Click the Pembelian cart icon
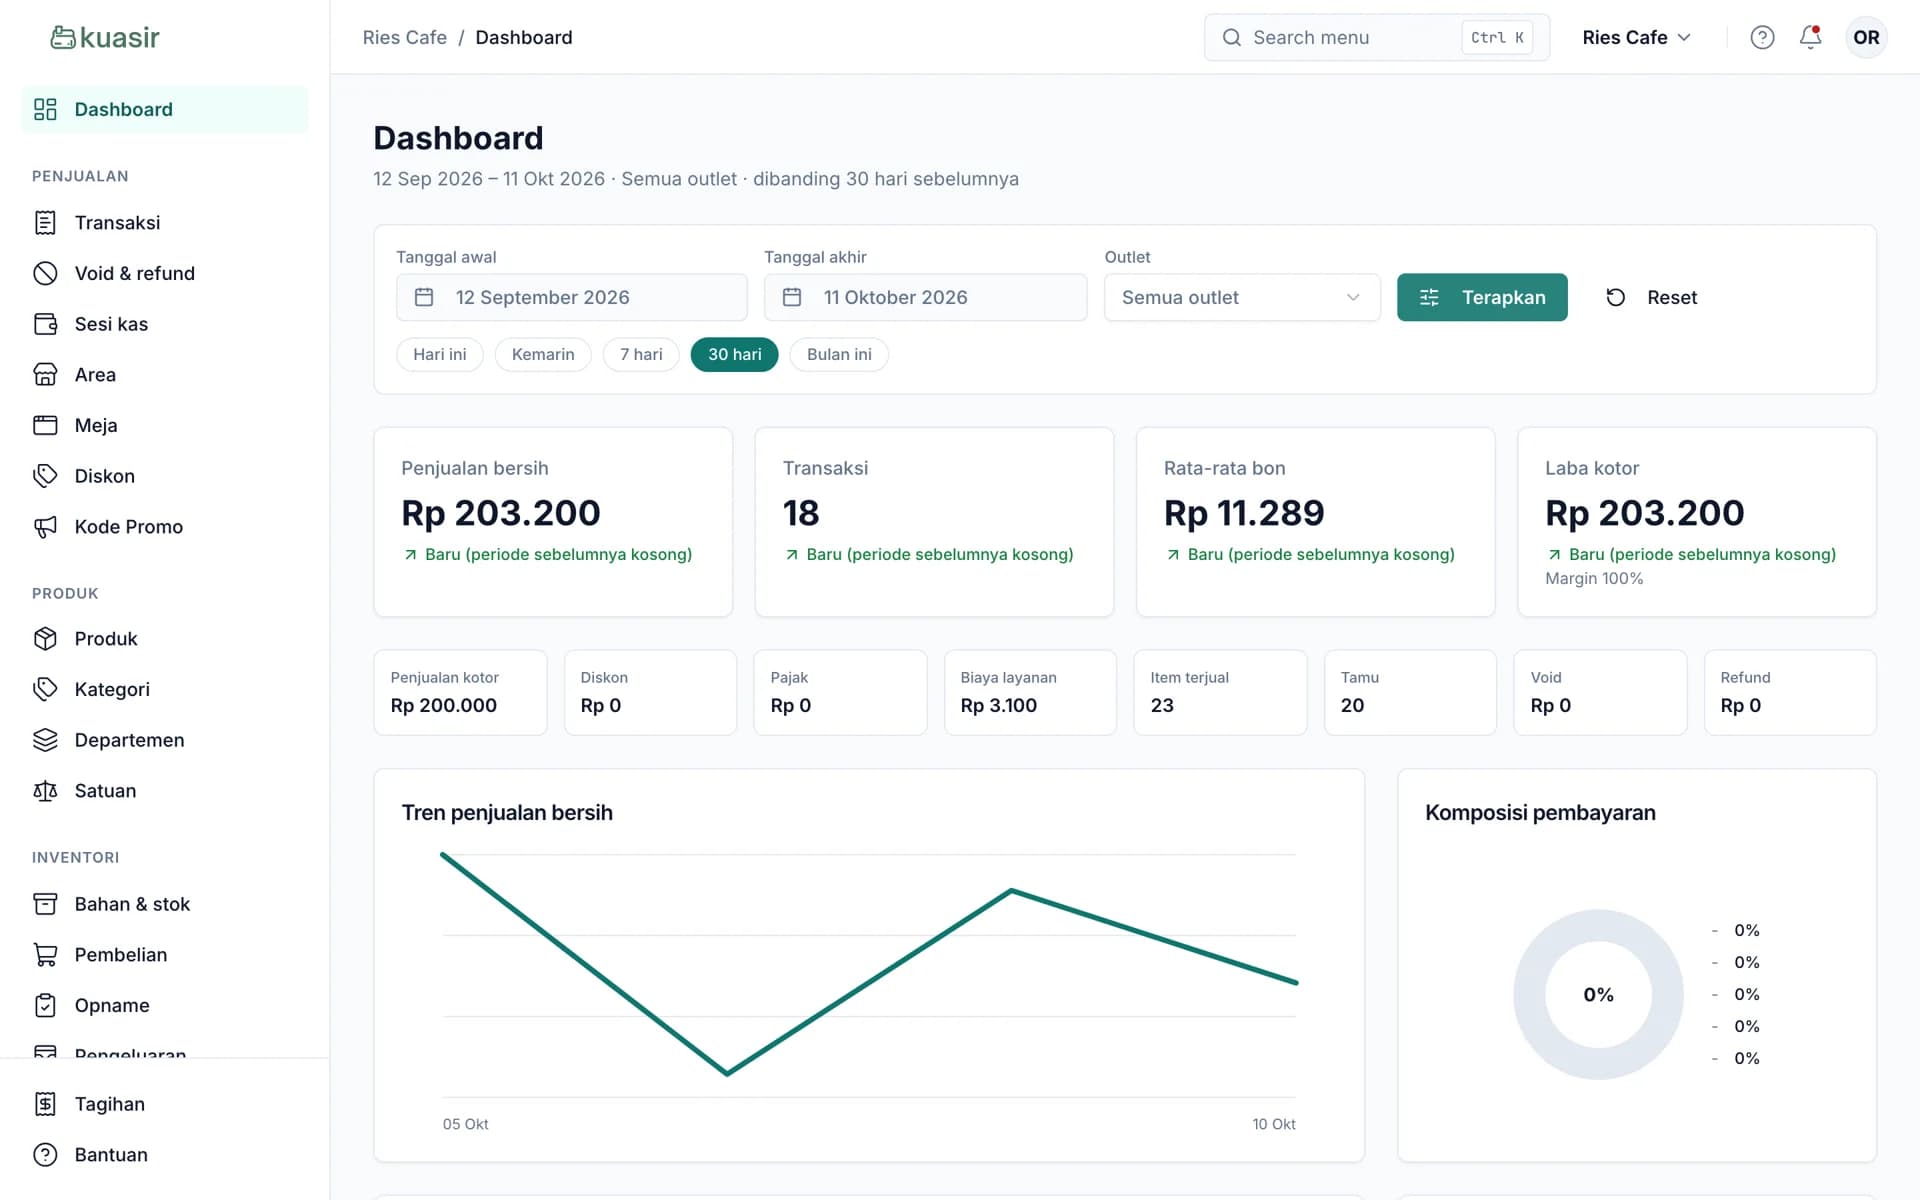Image resolution: width=1920 pixels, height=1200 pixels. pos(45,954)
